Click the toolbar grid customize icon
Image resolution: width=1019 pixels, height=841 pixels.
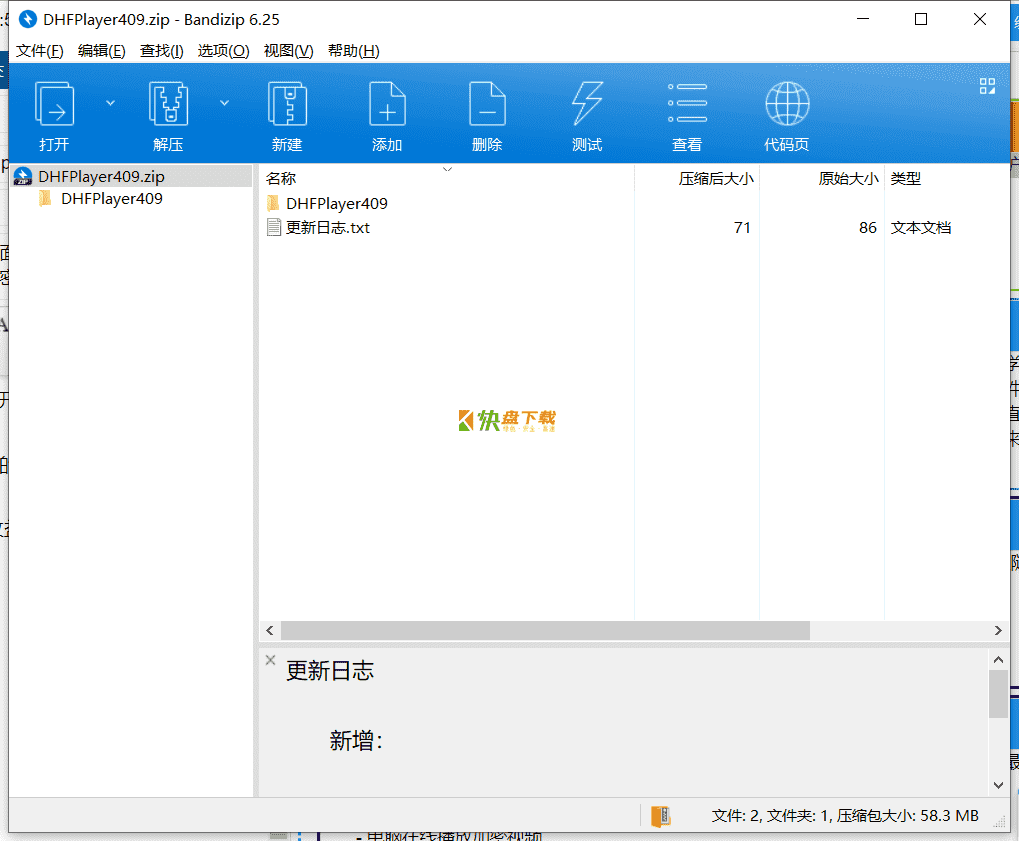[987, 86]
